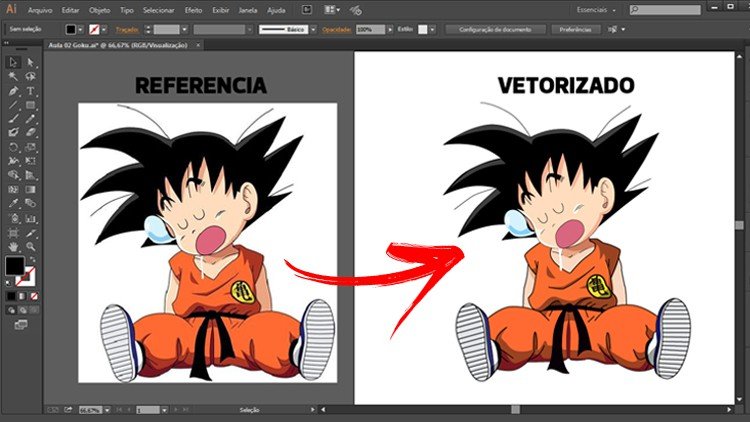The width and height of the screenshot is (750, 422).
Task: Expand the opacity slider arrow
Action: pyautogui.click(x=390, y=30)
